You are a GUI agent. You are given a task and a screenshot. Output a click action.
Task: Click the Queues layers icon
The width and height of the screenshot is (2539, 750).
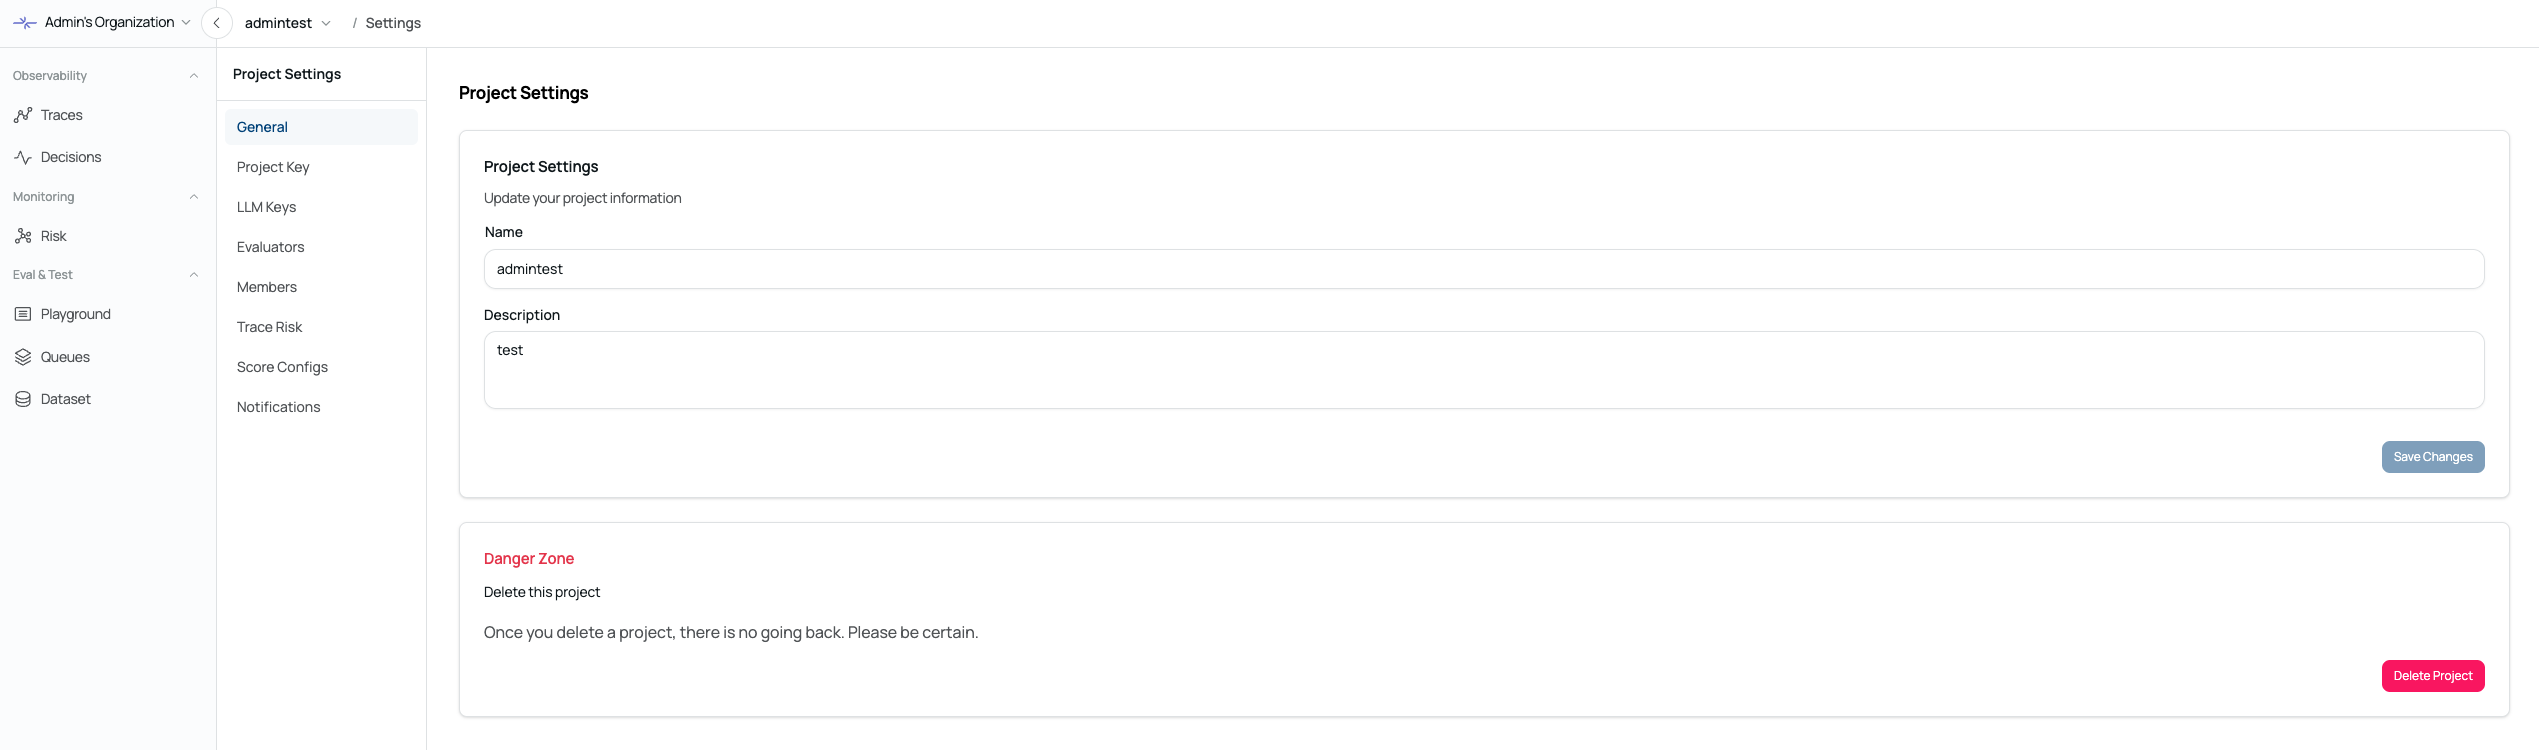23,357
